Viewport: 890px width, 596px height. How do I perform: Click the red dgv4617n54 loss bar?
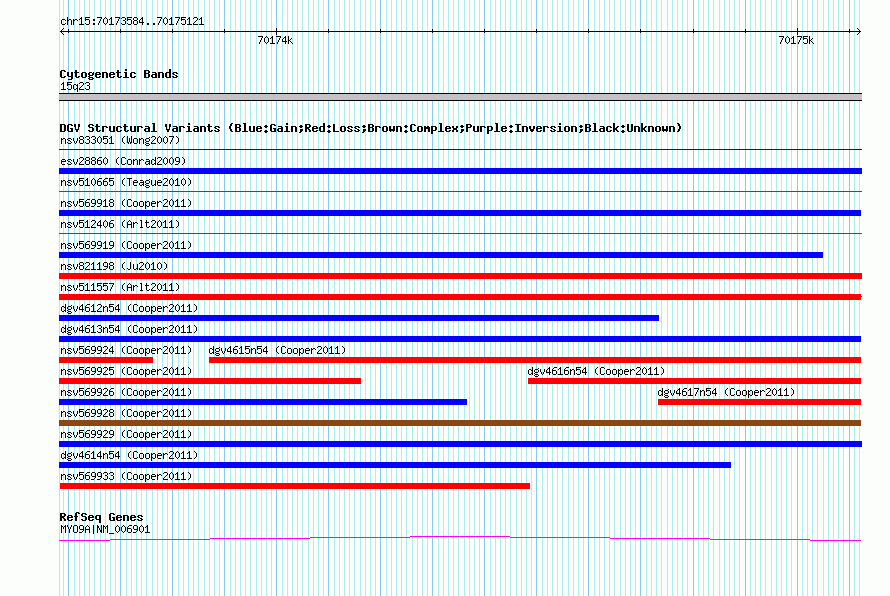pos(759,402)
